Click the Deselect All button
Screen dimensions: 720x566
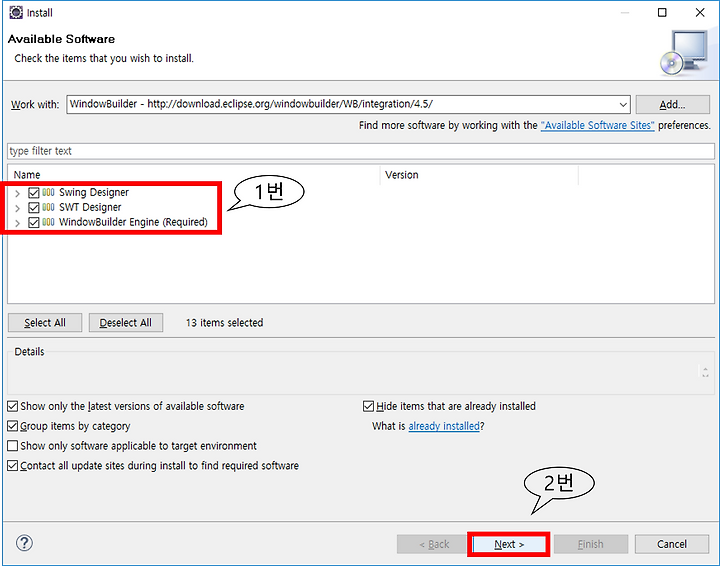click(x=126, y=323)
